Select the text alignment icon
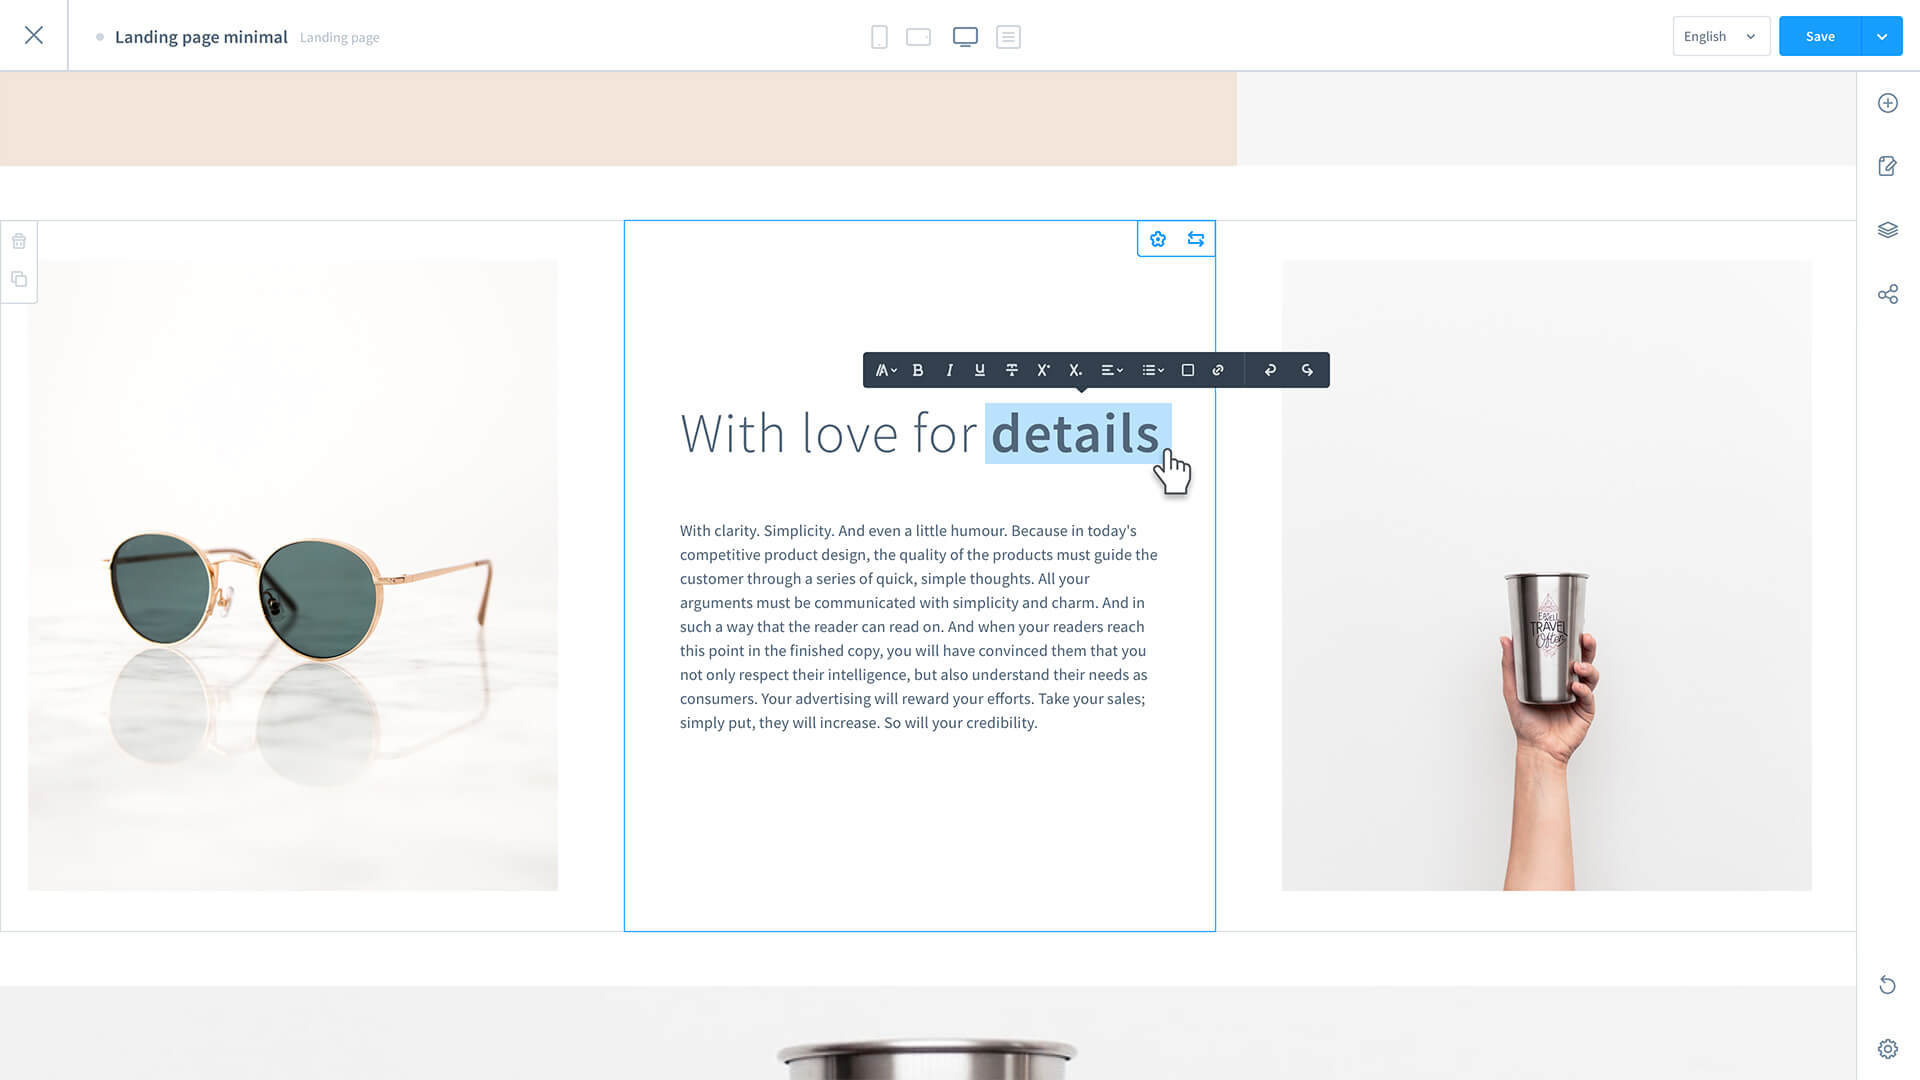Image resolution: width=1920 pixels, height=1080 pixels. (1110, 369)
